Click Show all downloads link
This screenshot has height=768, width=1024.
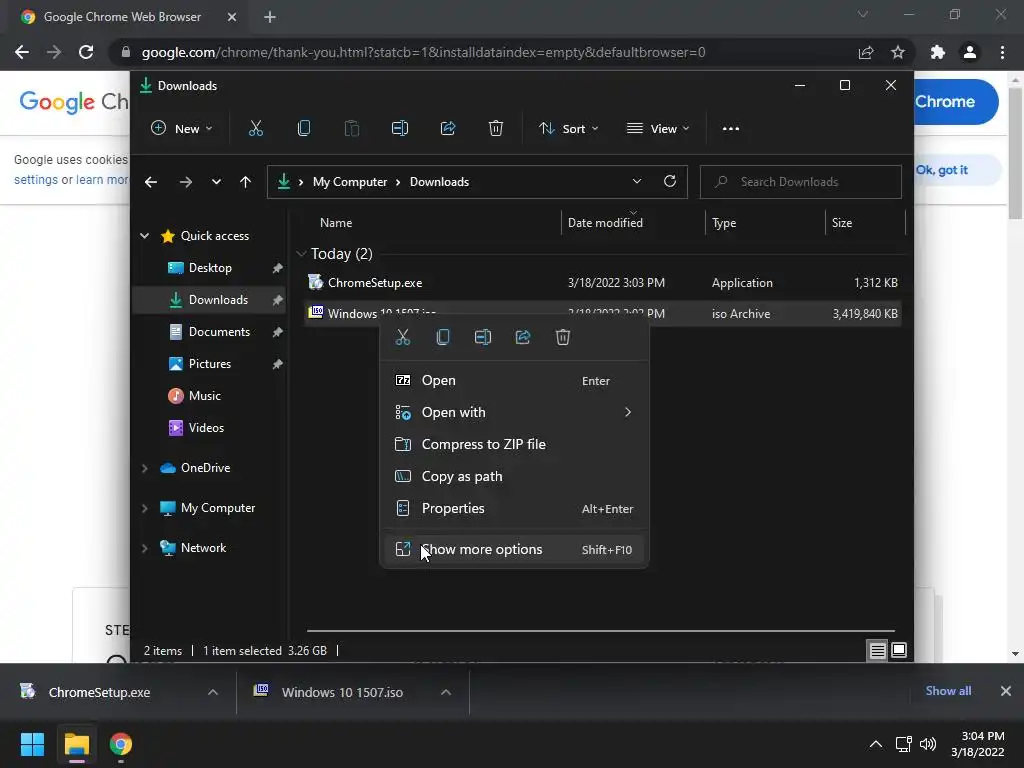(x=948, y=691)
